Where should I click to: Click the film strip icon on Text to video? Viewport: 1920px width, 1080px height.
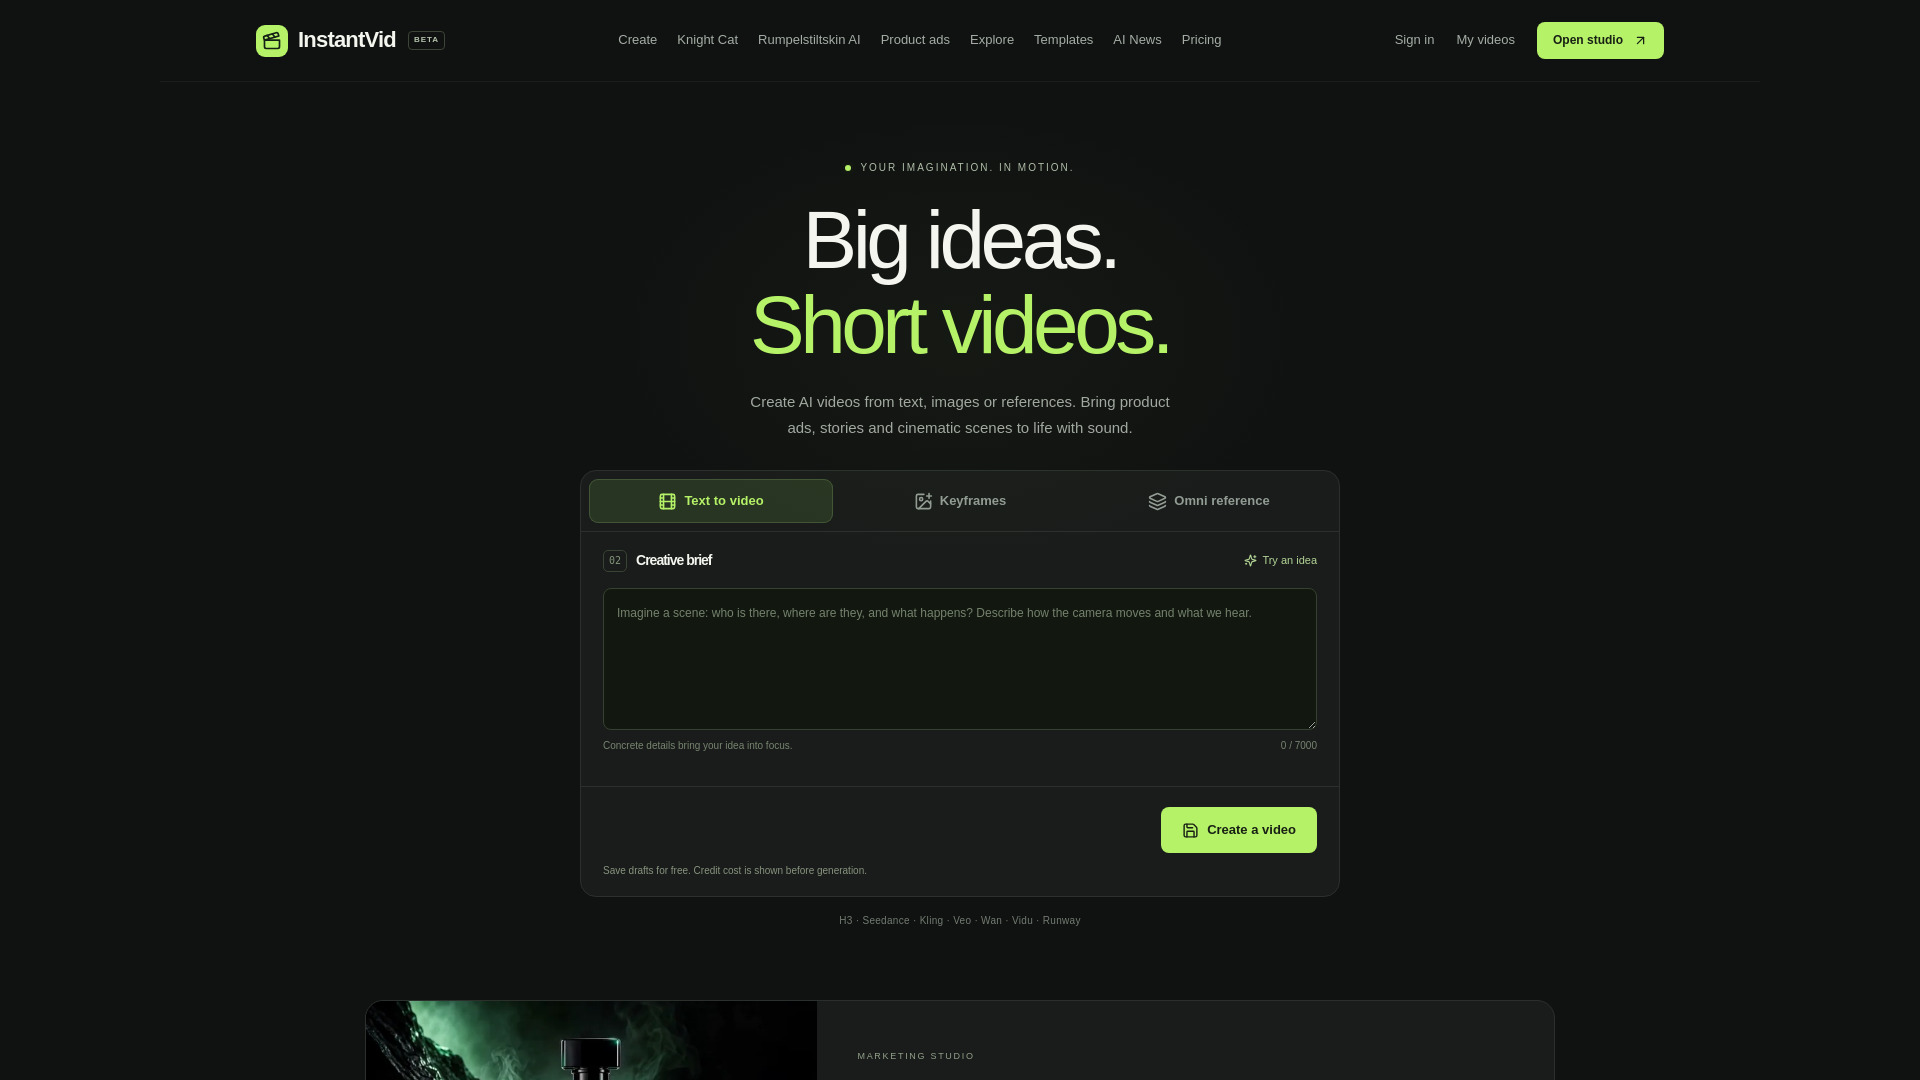667,501
